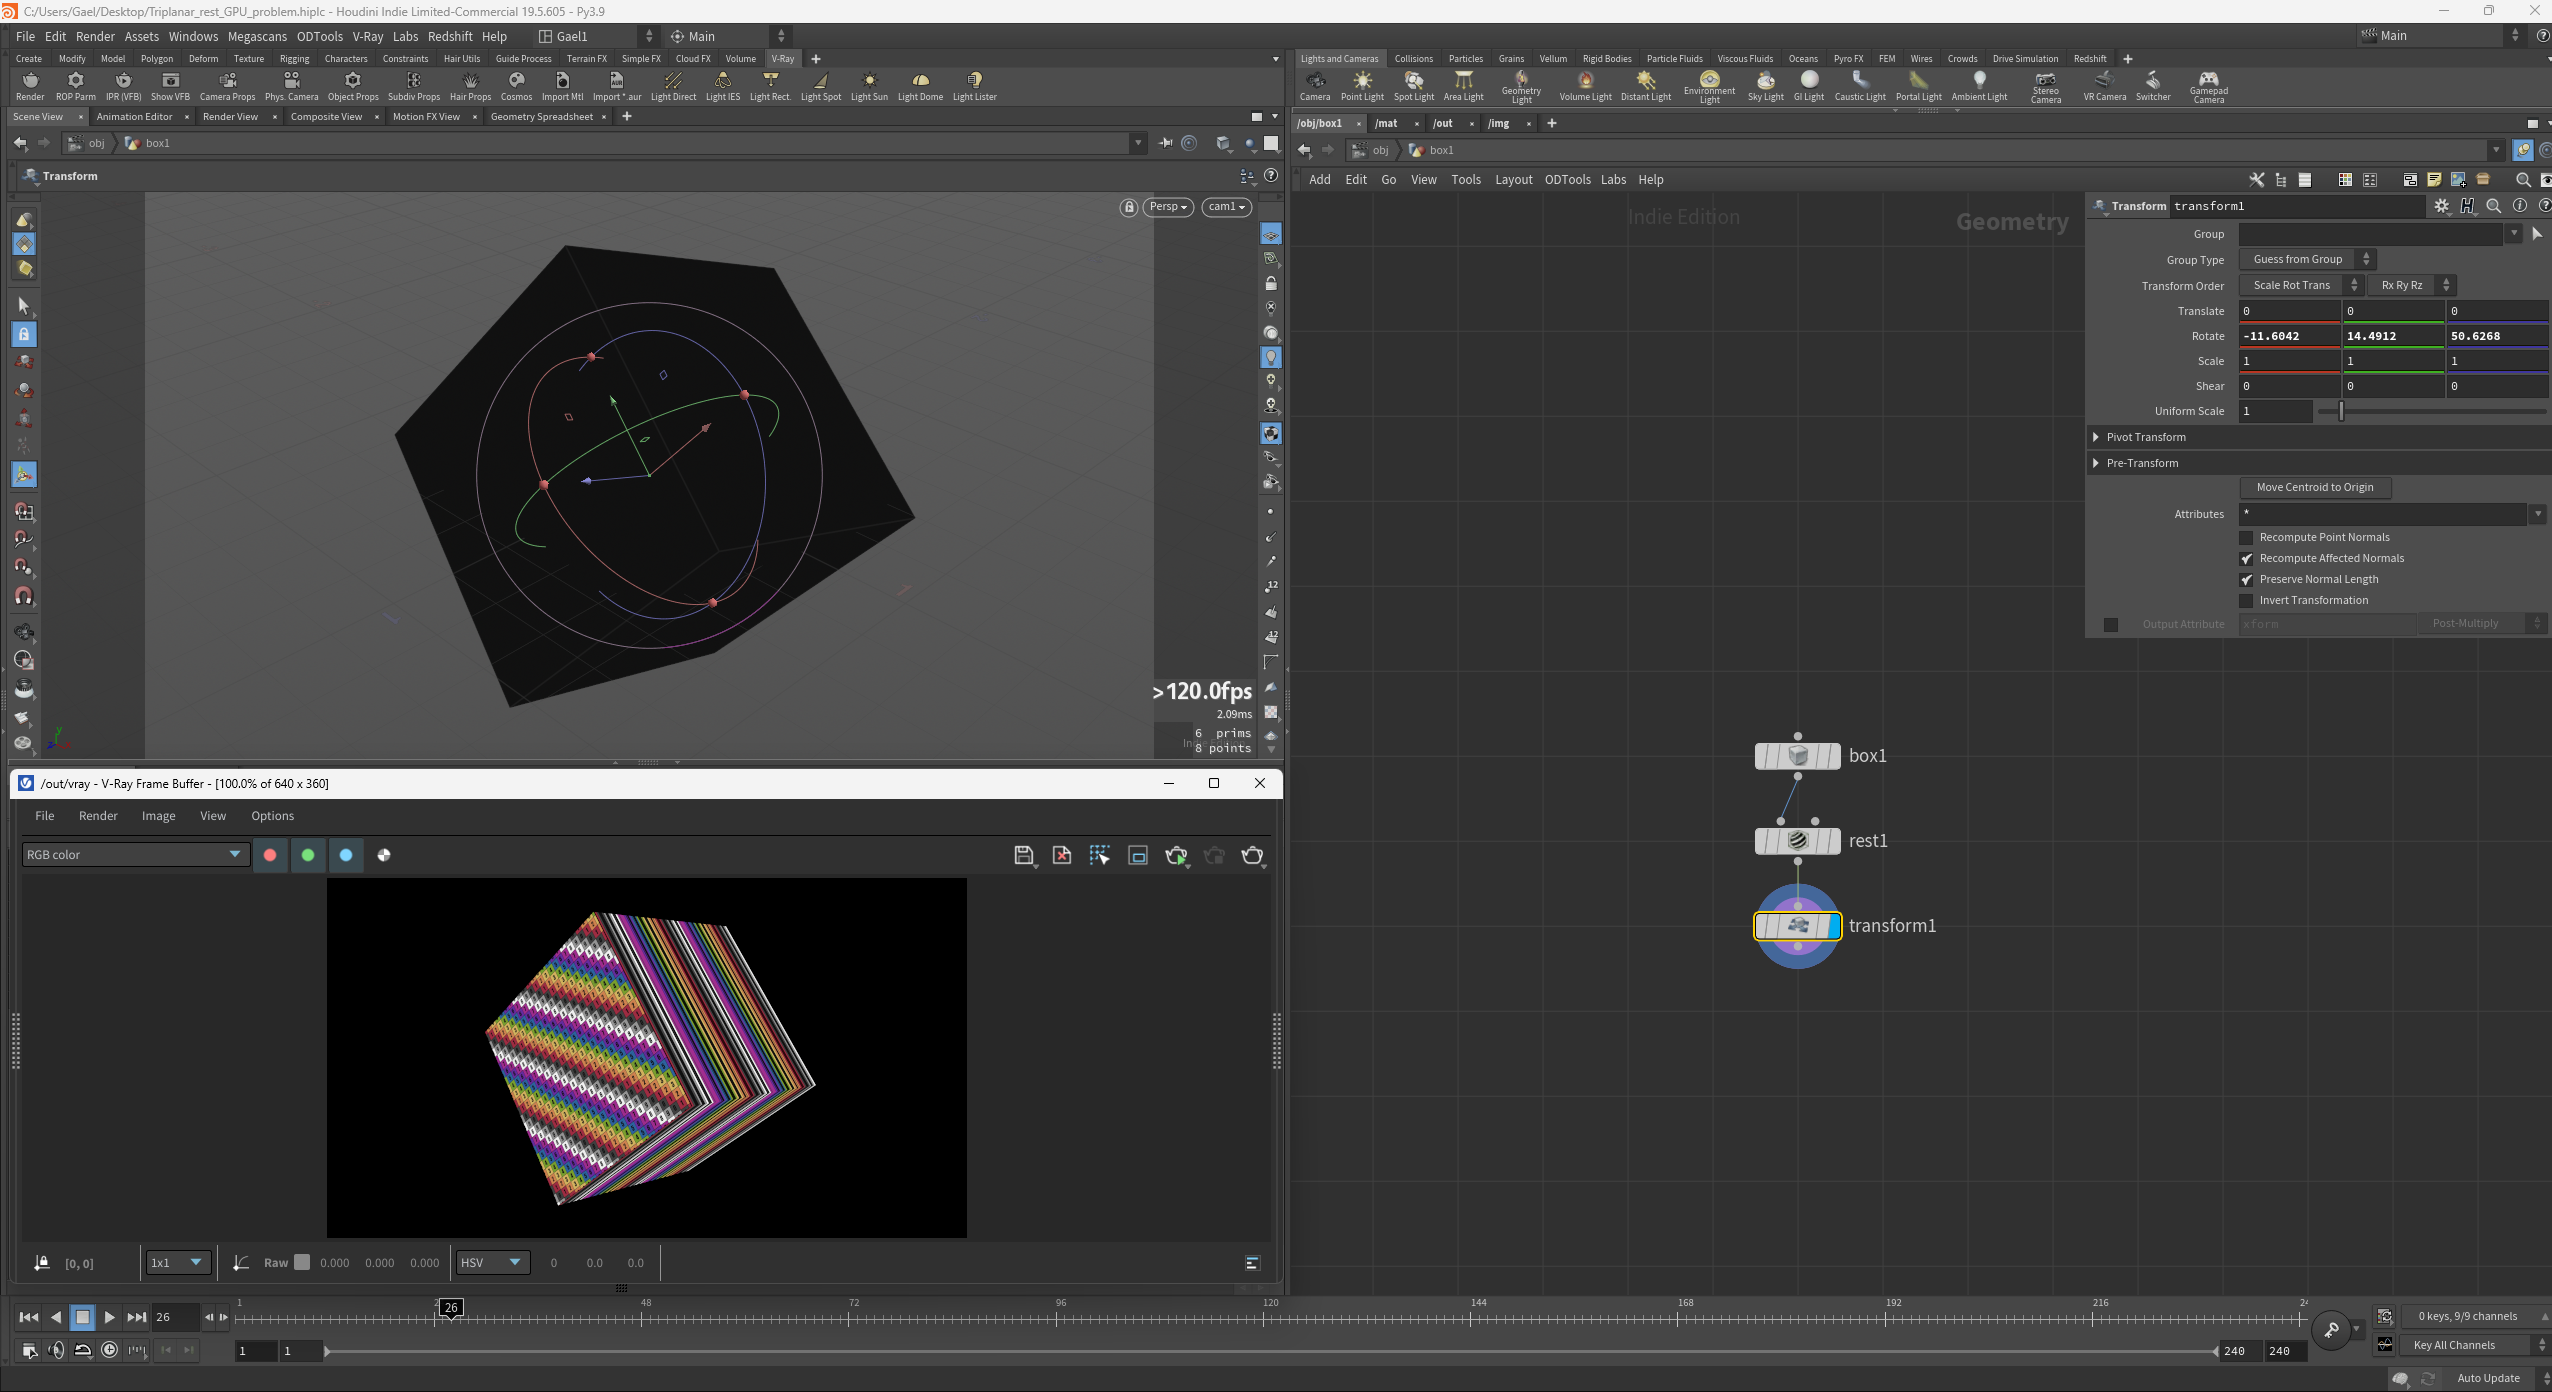This screenshot has width=2552, height=1392.
Task: Add a Spot Light from shelf
Action: 1414,86
